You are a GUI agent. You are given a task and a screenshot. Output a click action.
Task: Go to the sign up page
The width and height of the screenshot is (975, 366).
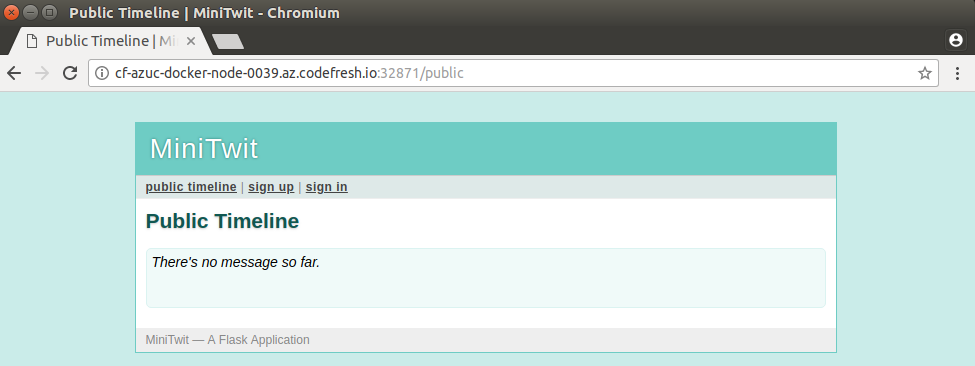point(271,187)
